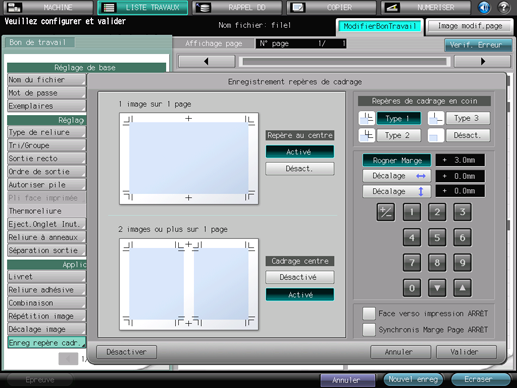Viewport: 517px width, 388px height.
Task: Go to previous page with left arrow
Action: (x=207, y=61)
